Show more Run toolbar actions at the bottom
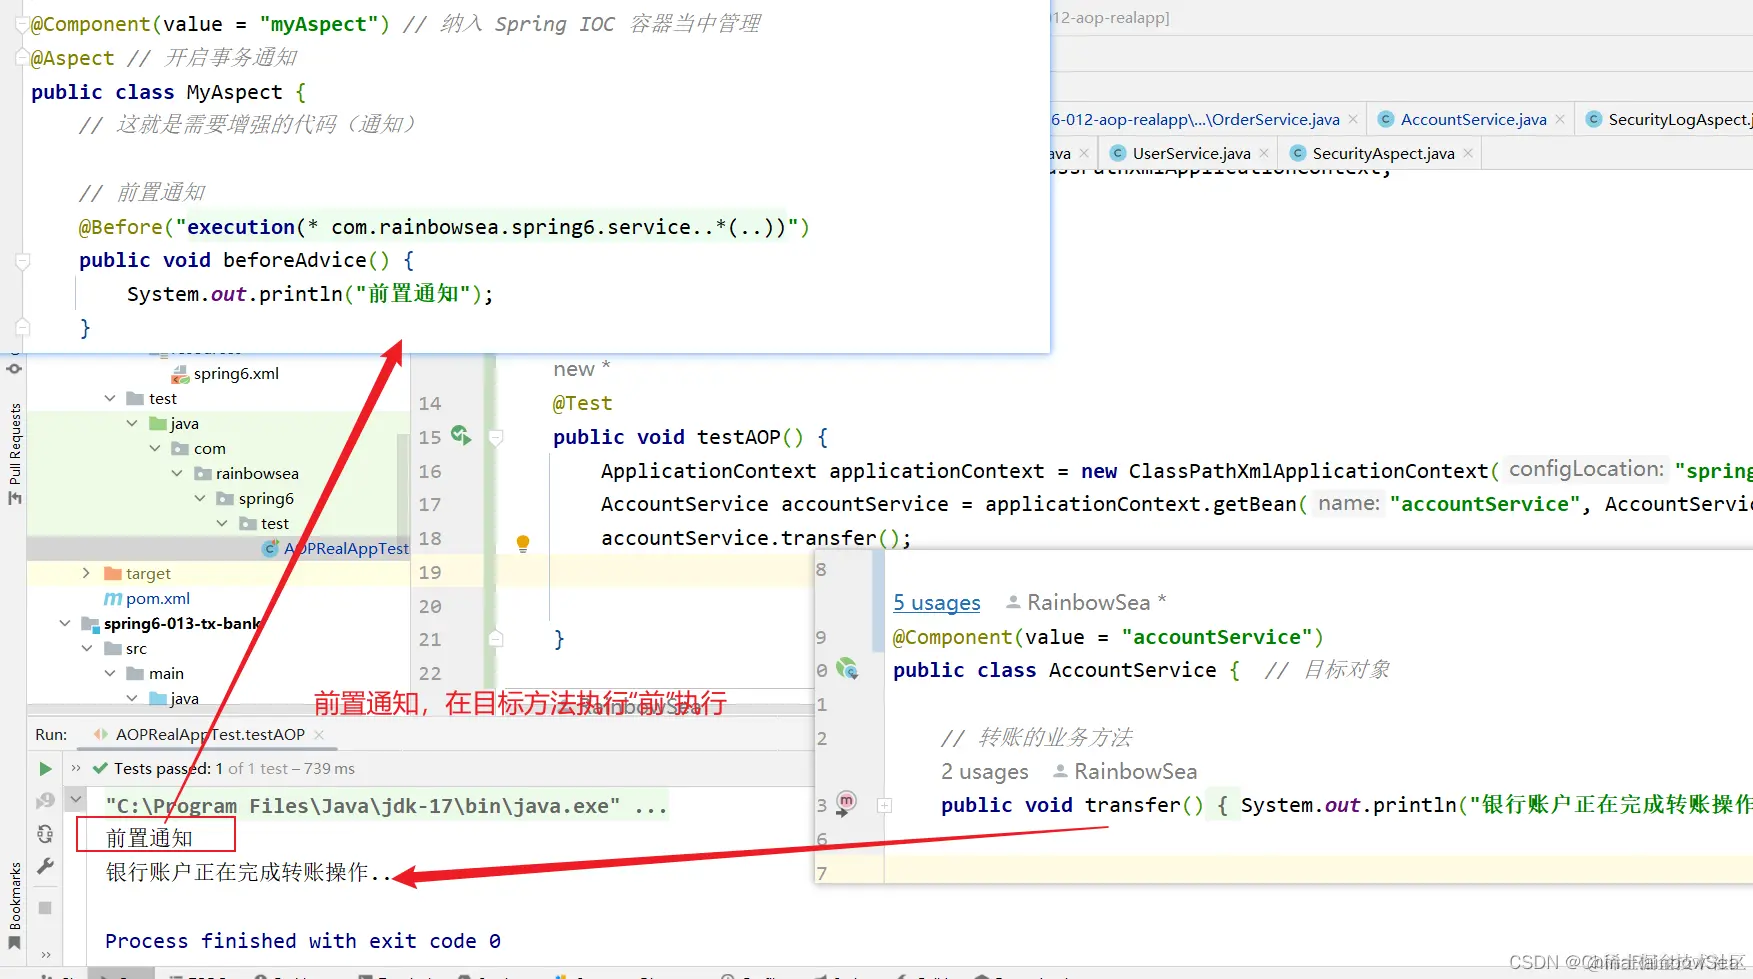Viewport: 1753px width, 979px height. [x=45, y=954]
